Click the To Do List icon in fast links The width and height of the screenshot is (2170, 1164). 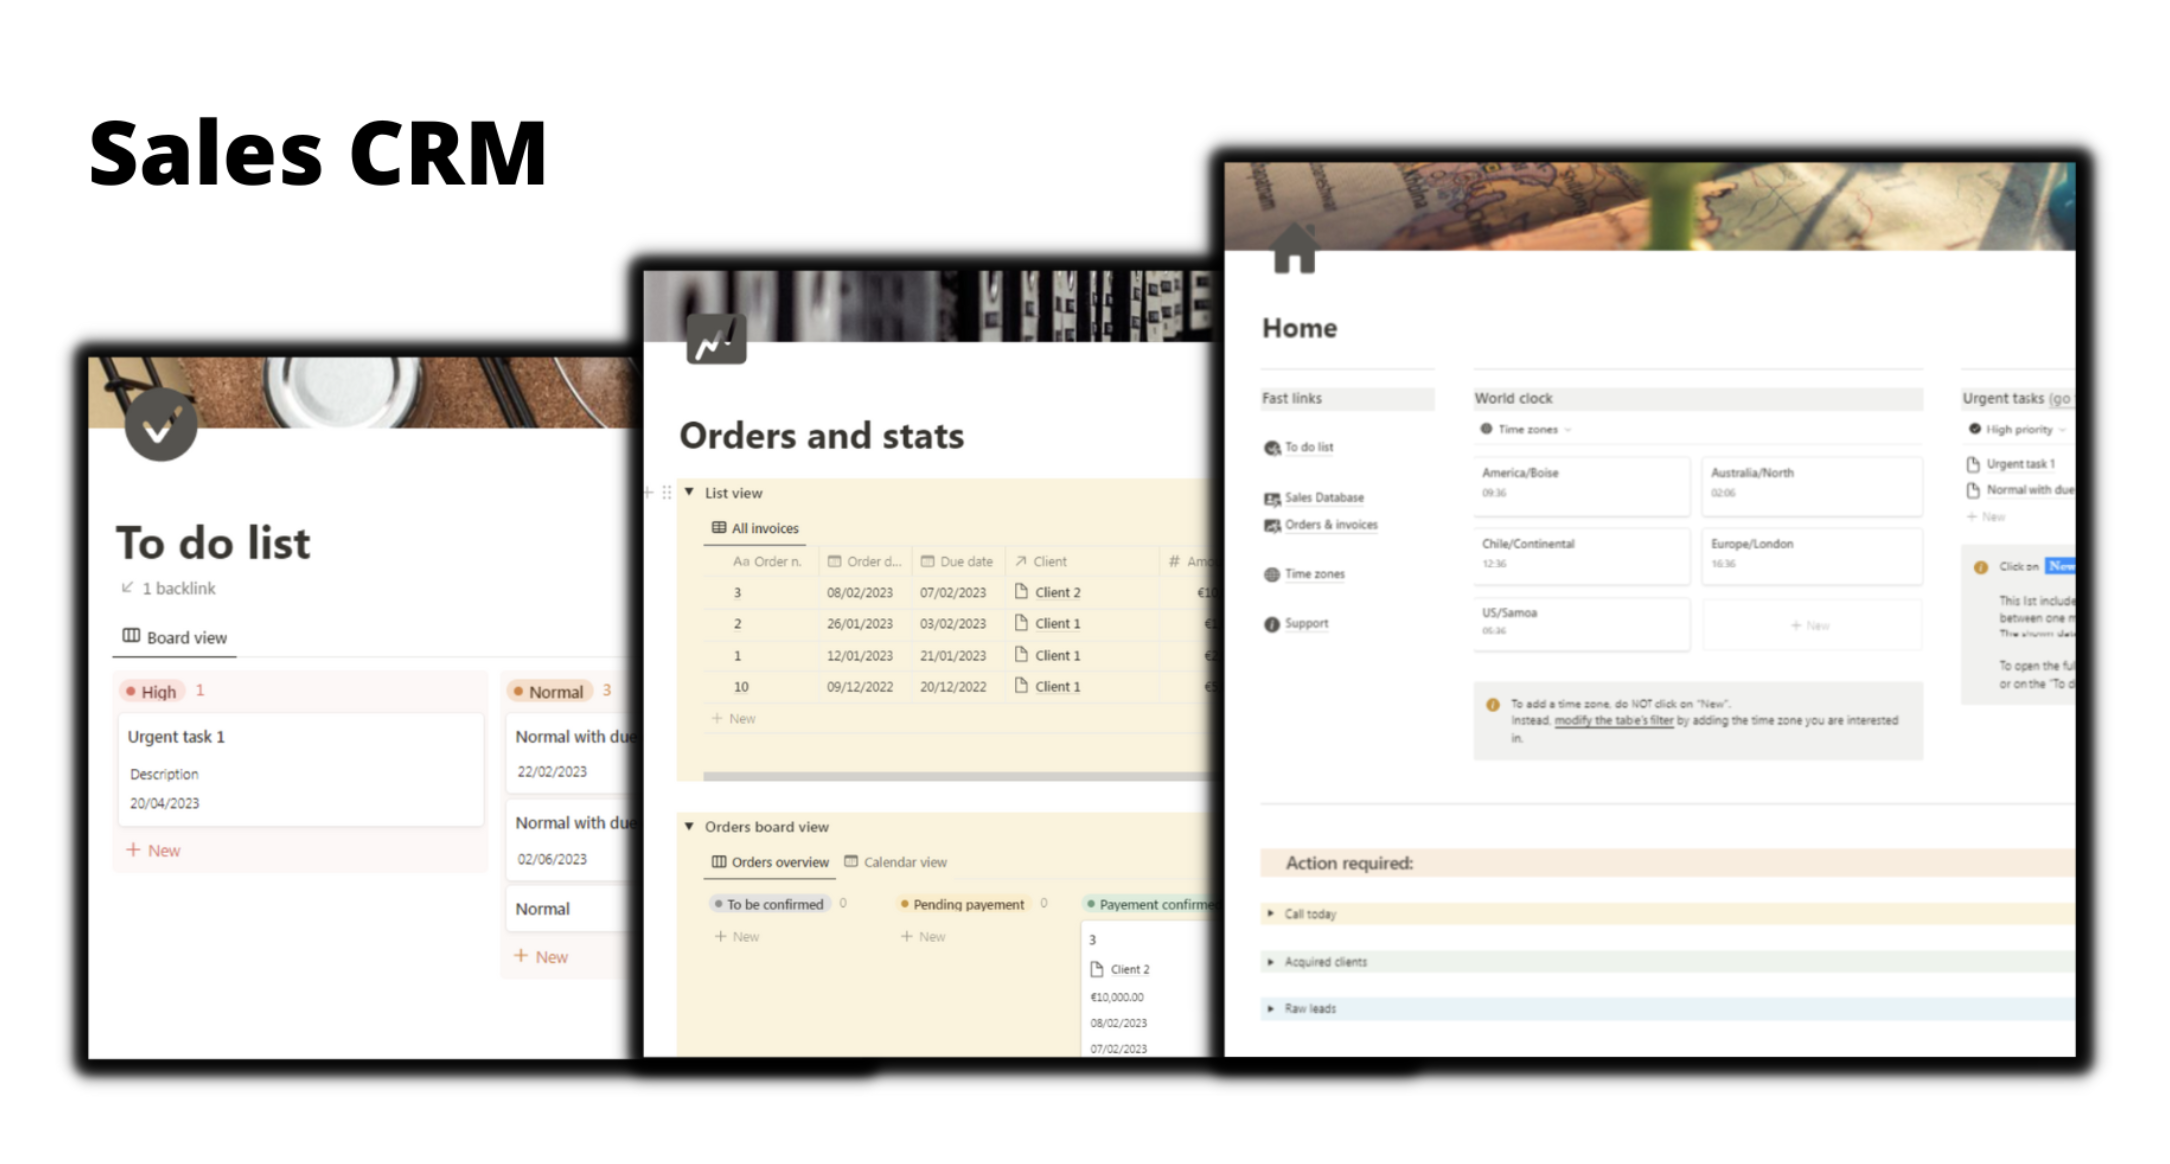tap(1273, 448)
